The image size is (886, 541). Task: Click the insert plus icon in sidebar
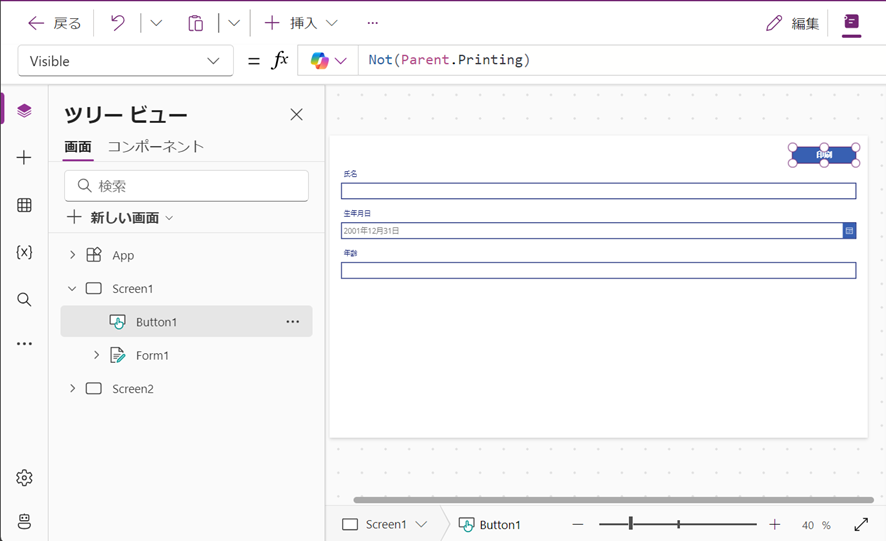point(24,157)
